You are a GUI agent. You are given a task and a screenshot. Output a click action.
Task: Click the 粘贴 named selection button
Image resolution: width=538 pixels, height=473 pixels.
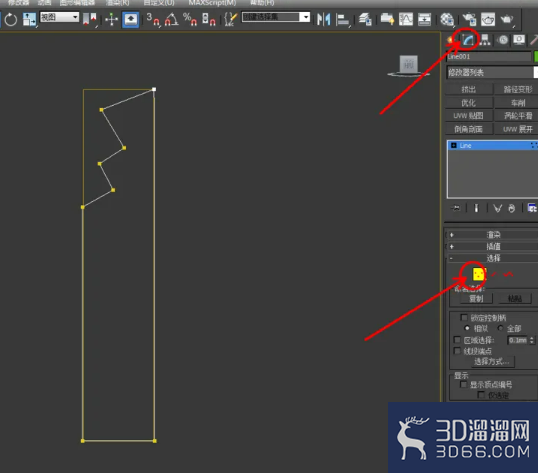(x=515, y=298)
